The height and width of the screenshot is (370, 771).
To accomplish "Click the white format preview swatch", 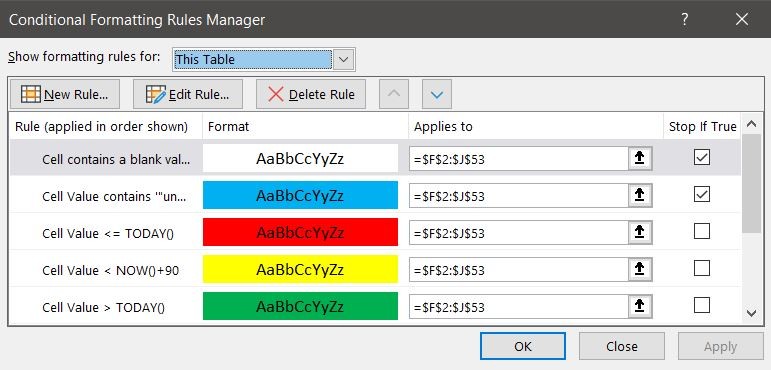I will coord(300,158).
